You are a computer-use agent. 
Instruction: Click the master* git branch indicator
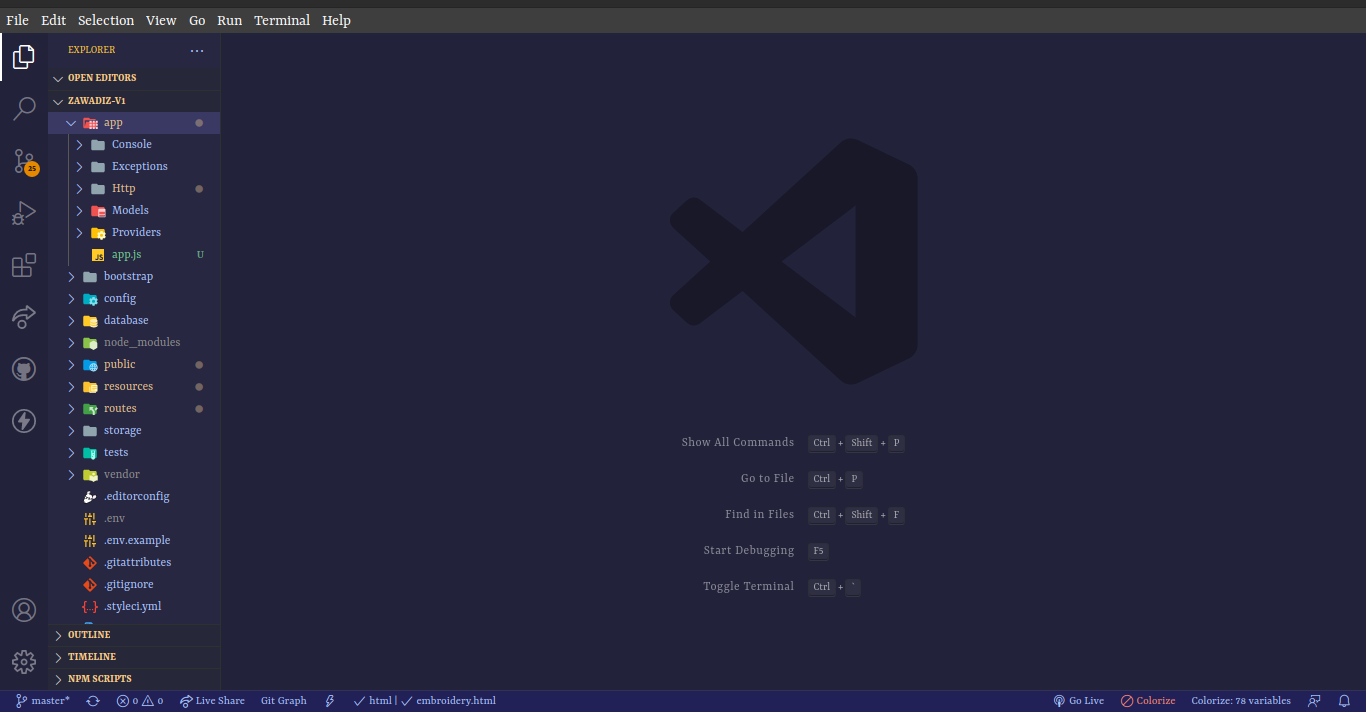click(x=43, y=701)
